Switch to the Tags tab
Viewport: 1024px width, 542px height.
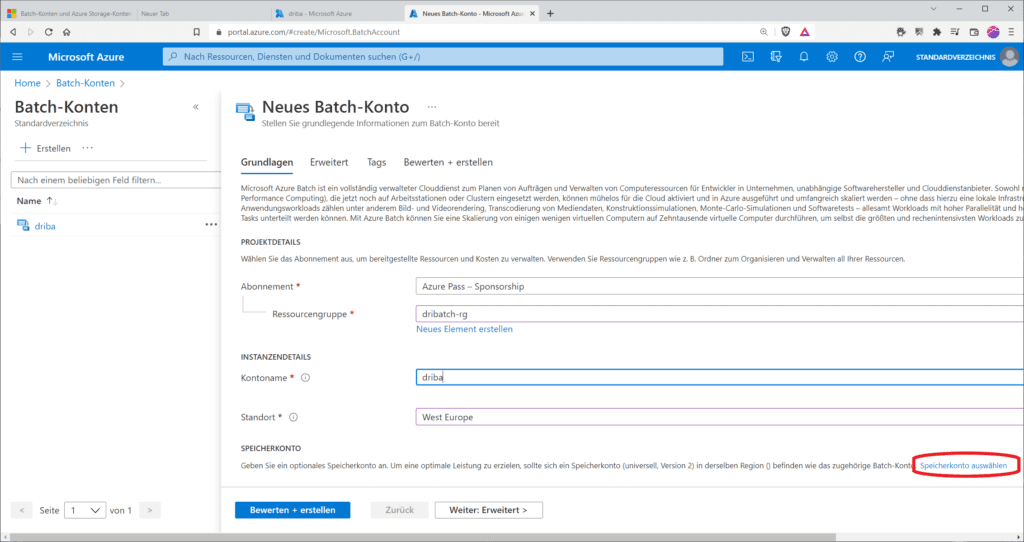coord(376,162)
